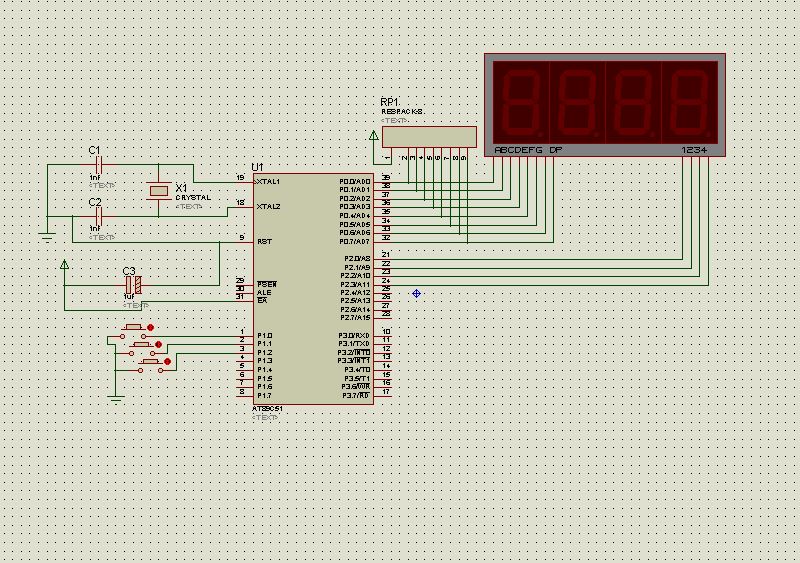Click the P2.3/A11 pin label
The image size is (800, 563).
click(x=356, y=284)
